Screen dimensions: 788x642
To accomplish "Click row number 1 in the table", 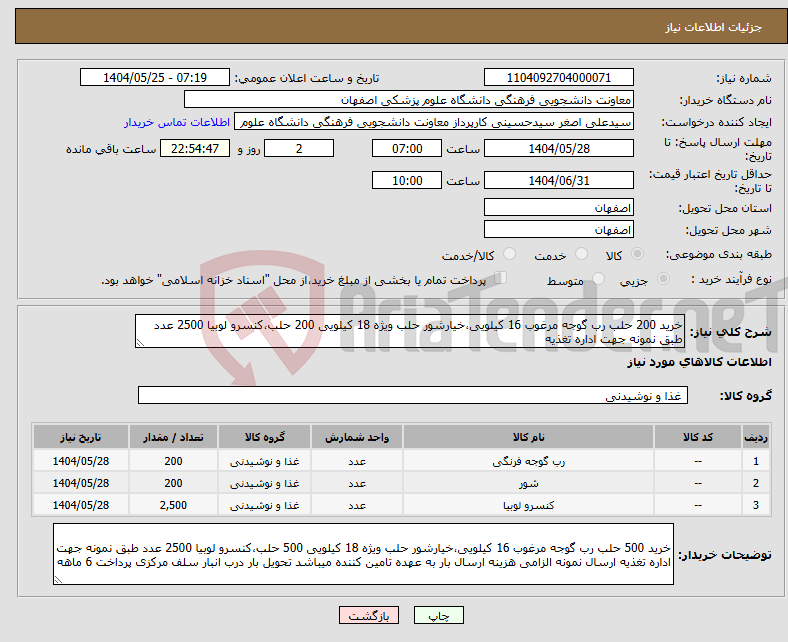I will pos(755,461).
